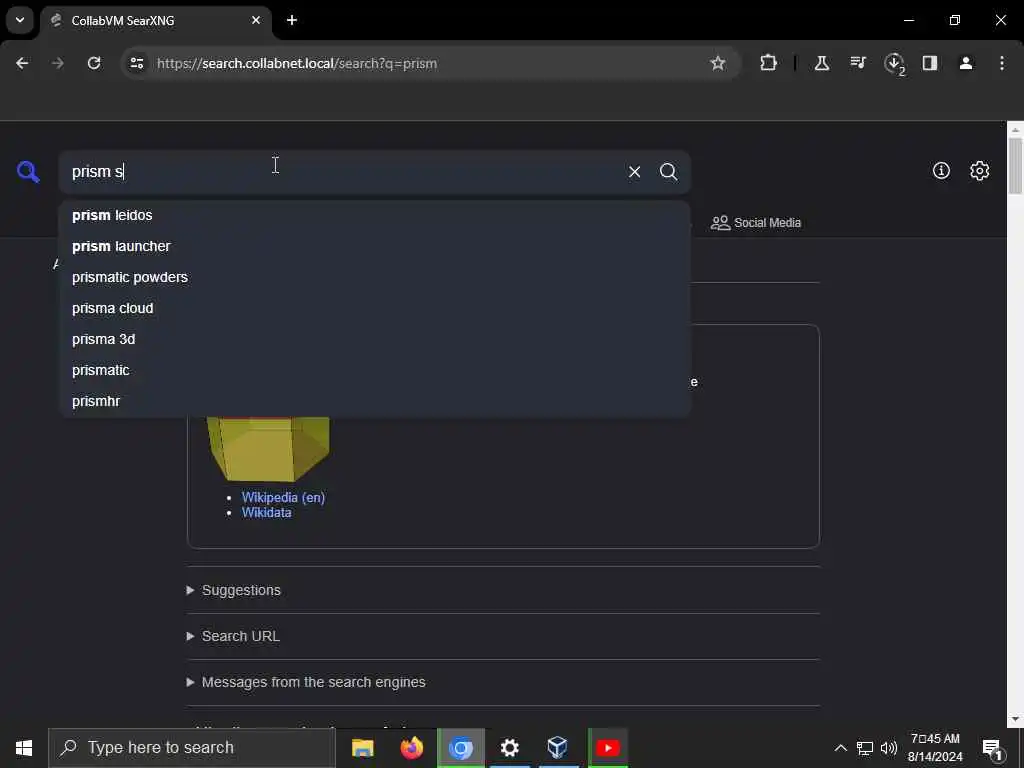Switch to Chrome taskbar icon
This screenshot has height=768, width=1024.
coord(461,748)
